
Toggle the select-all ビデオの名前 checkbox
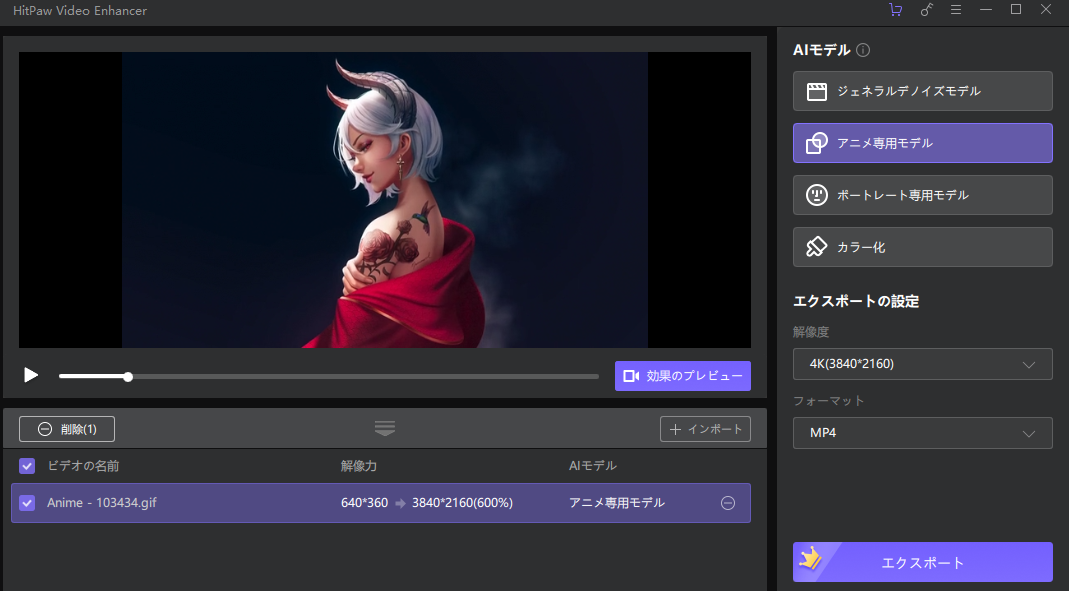(x=27, y=466)
